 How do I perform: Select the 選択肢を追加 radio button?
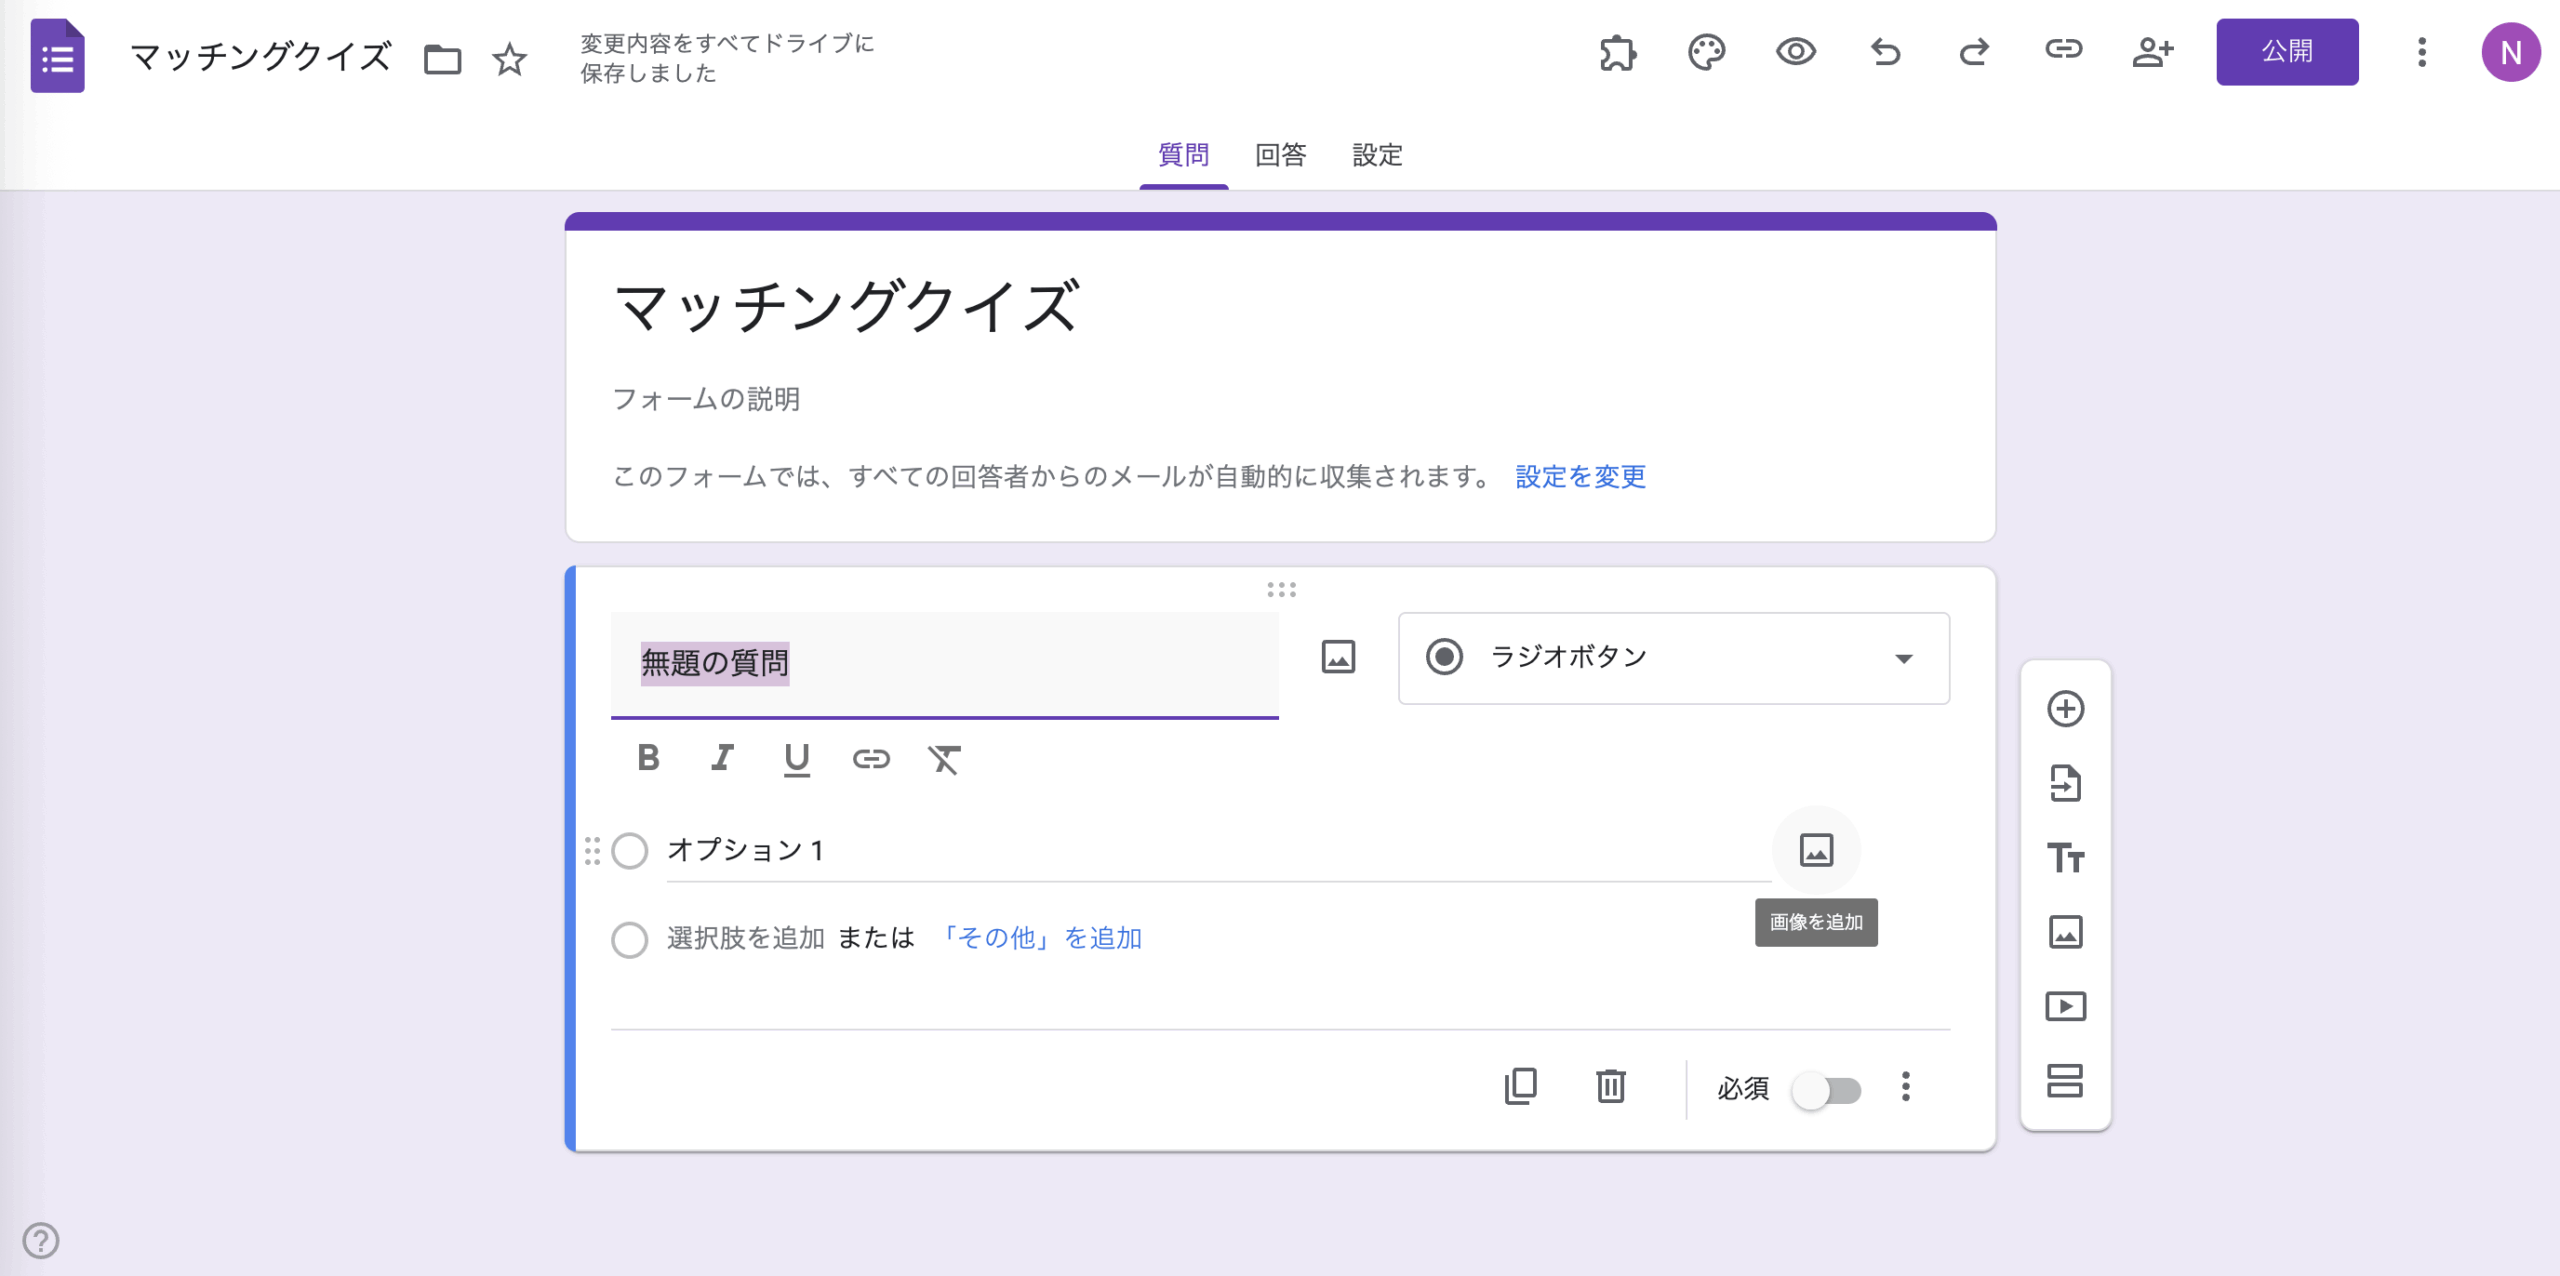click(630, 939)
